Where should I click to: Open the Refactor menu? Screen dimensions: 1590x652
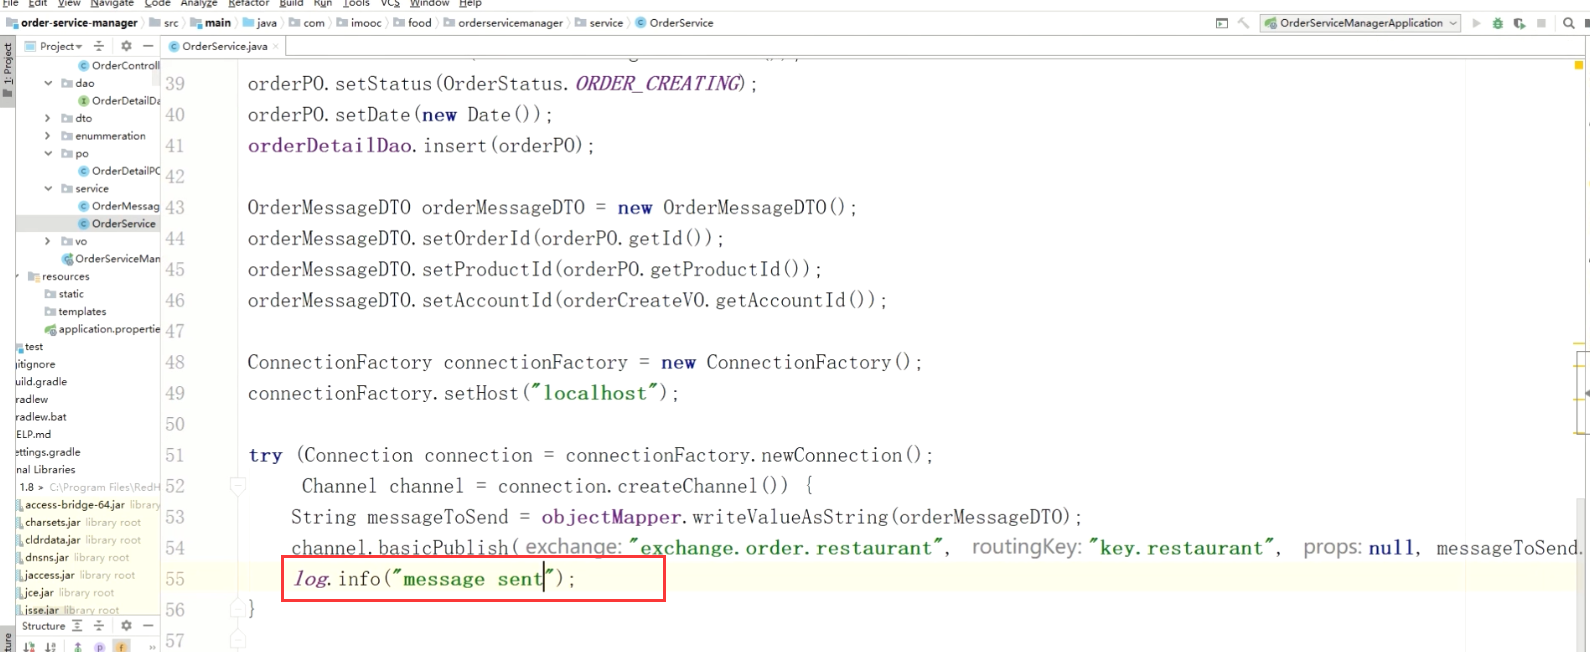coord(248,4)
